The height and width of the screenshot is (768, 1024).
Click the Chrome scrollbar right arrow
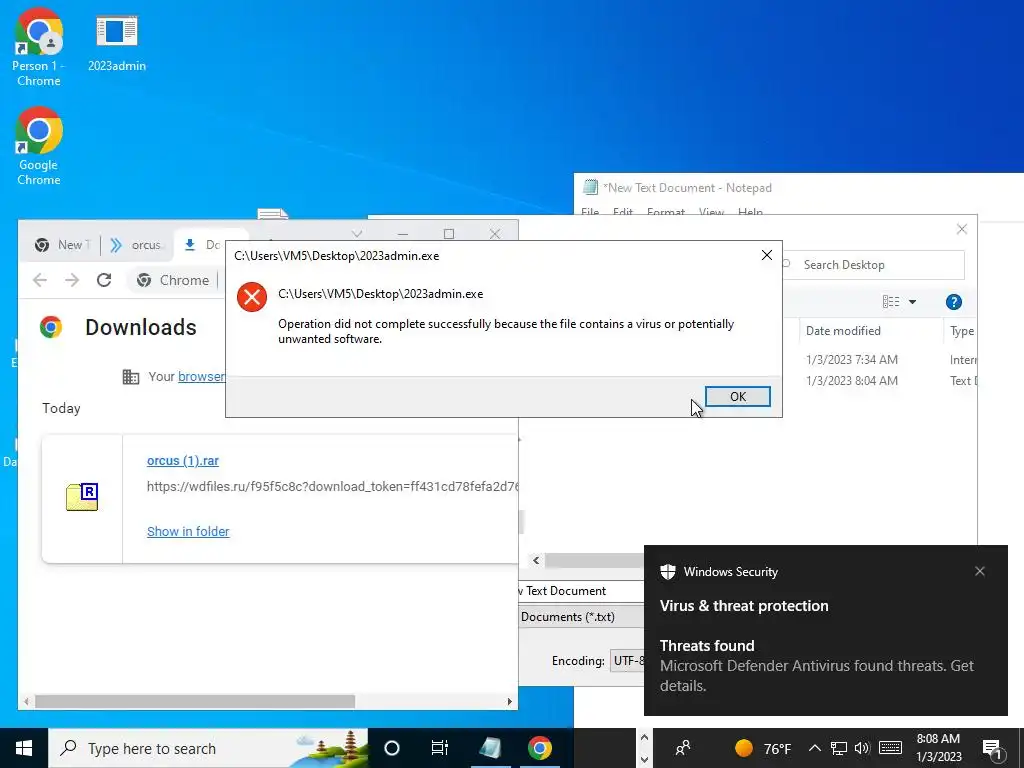[510, 701]
